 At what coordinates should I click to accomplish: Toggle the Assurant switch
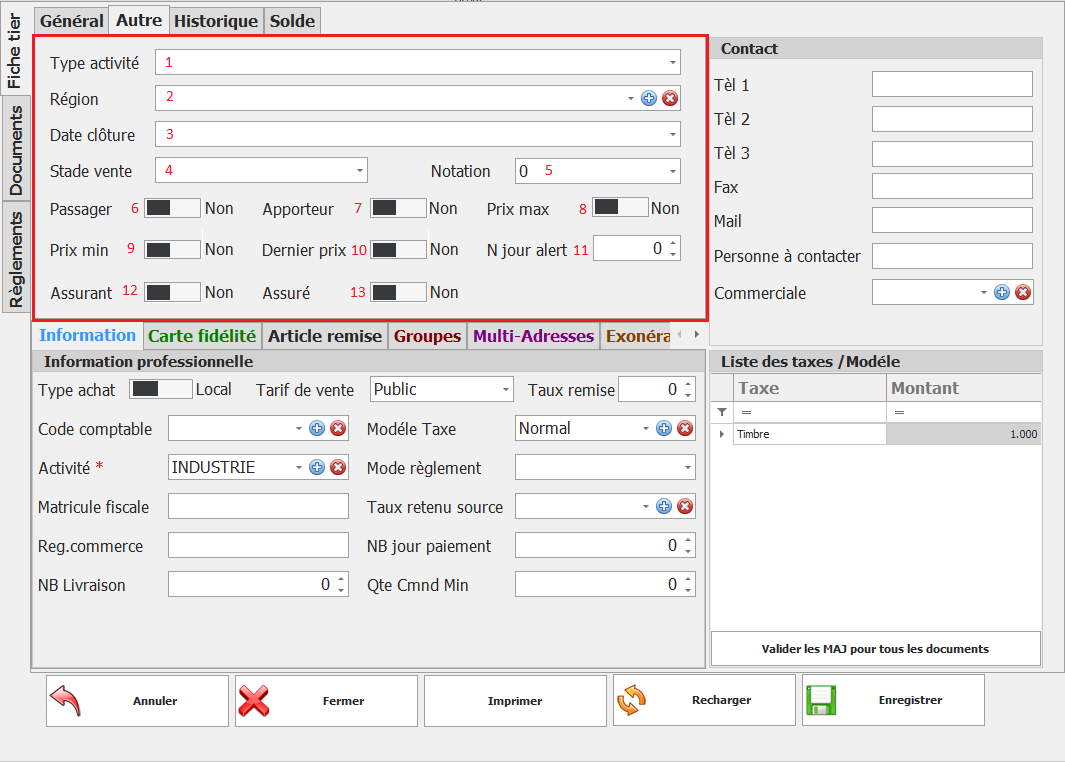click(172, 292)
